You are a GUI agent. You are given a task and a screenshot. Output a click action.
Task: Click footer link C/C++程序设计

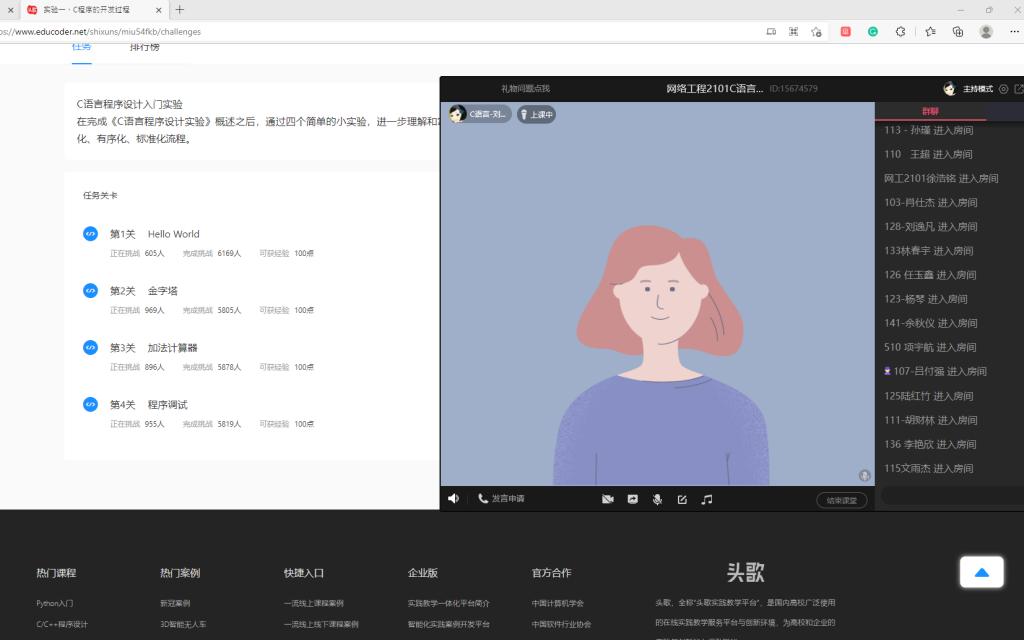coord(62,624)
